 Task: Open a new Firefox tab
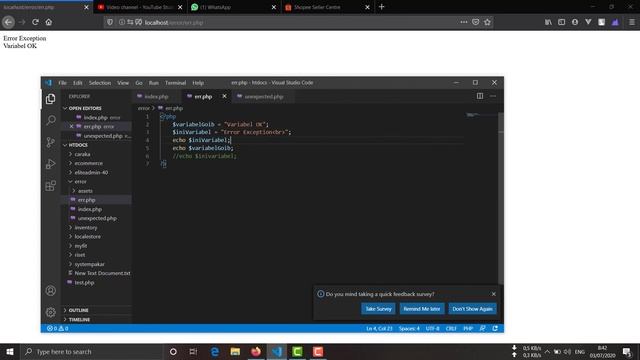click(x=381, y=7)
